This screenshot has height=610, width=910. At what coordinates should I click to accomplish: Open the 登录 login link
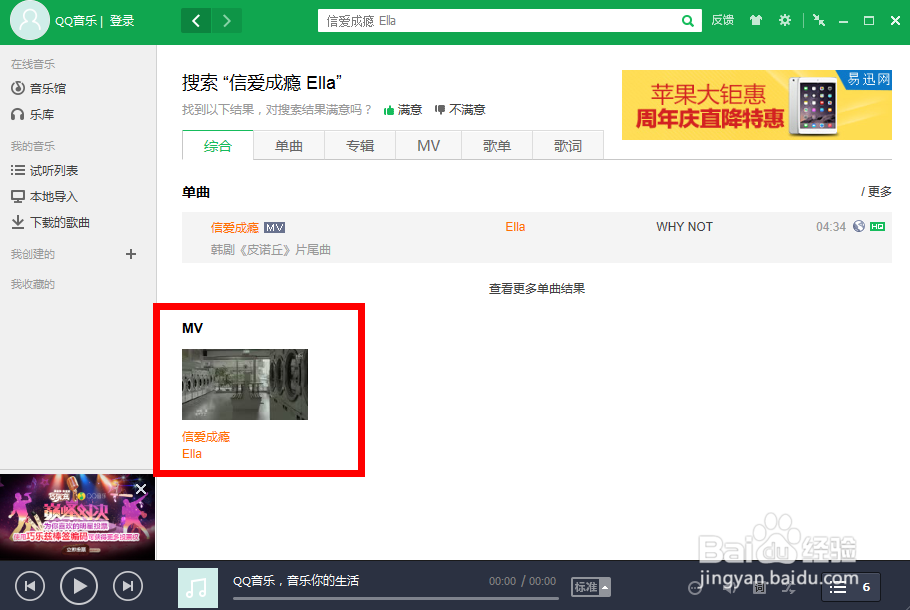122,21
